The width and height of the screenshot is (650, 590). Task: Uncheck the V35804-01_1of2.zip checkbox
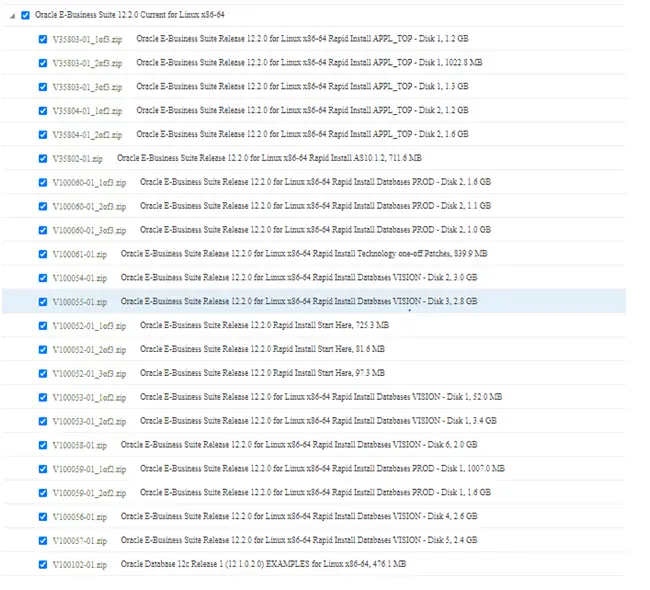click(x=43, y=111)
